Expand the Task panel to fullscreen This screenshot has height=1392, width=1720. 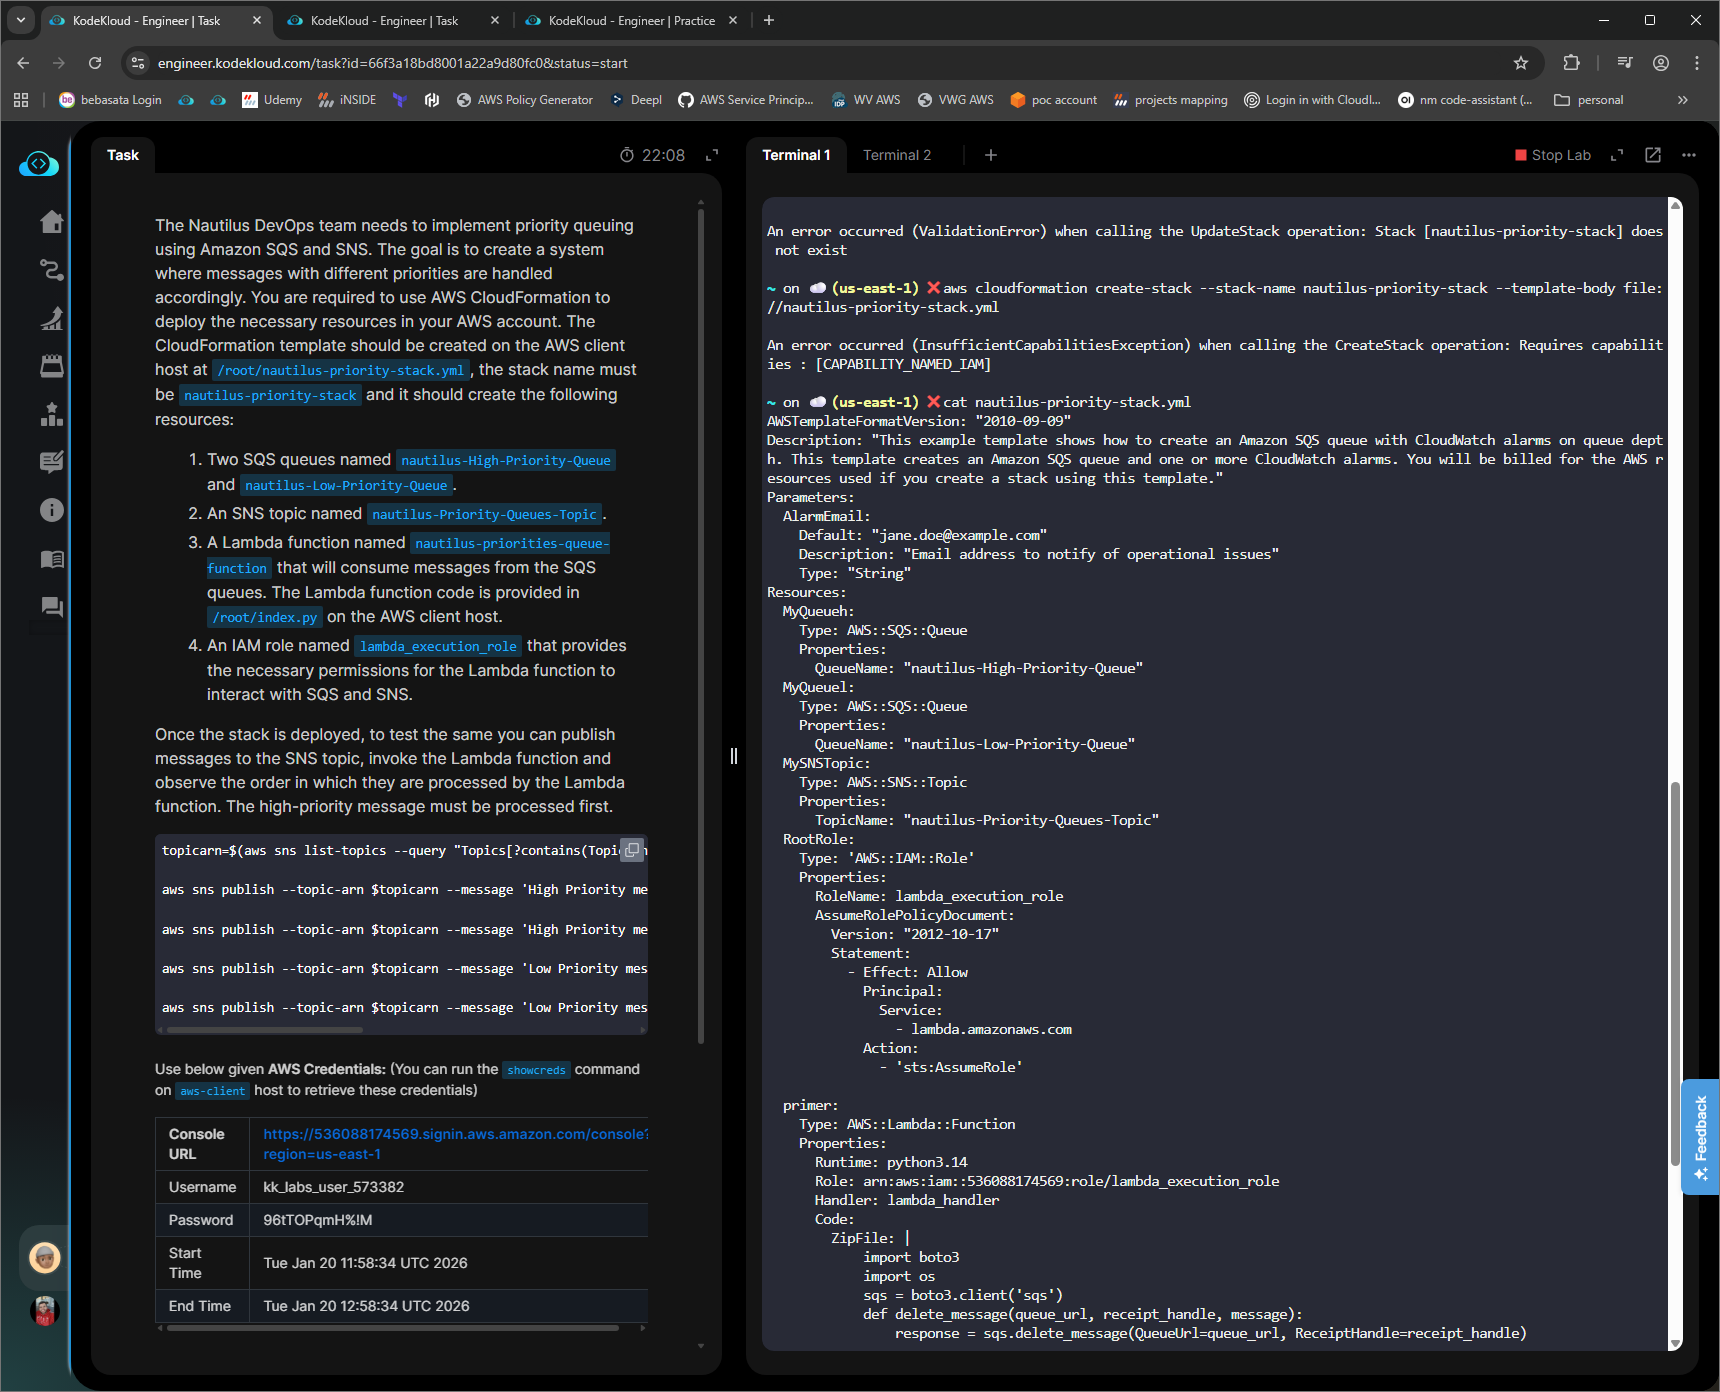click(712, 155)
